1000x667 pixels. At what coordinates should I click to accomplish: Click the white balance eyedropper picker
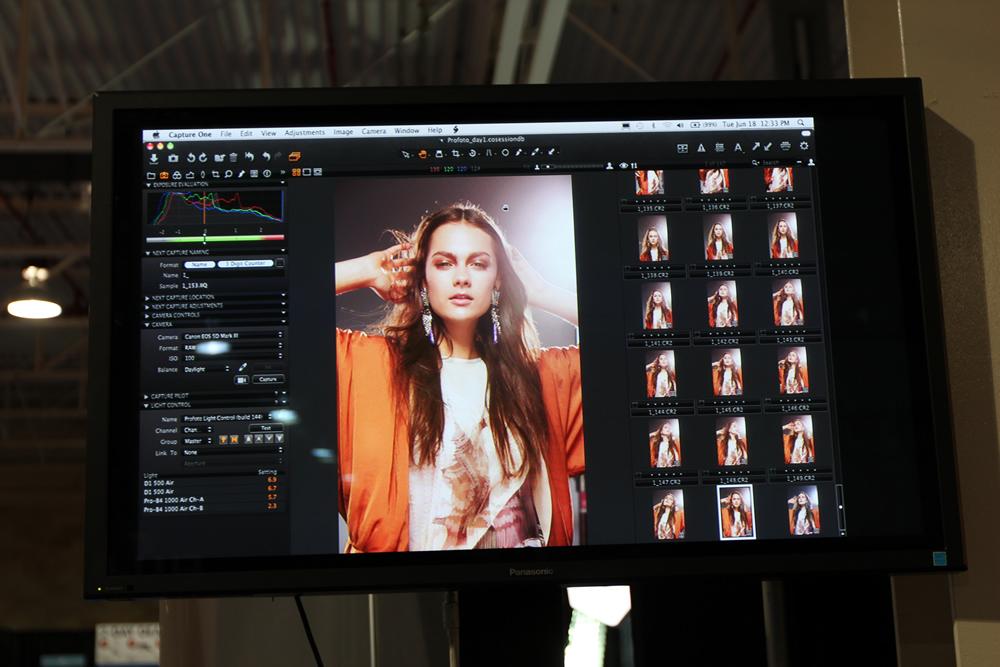pyautogui.click(x=242, y=368)
